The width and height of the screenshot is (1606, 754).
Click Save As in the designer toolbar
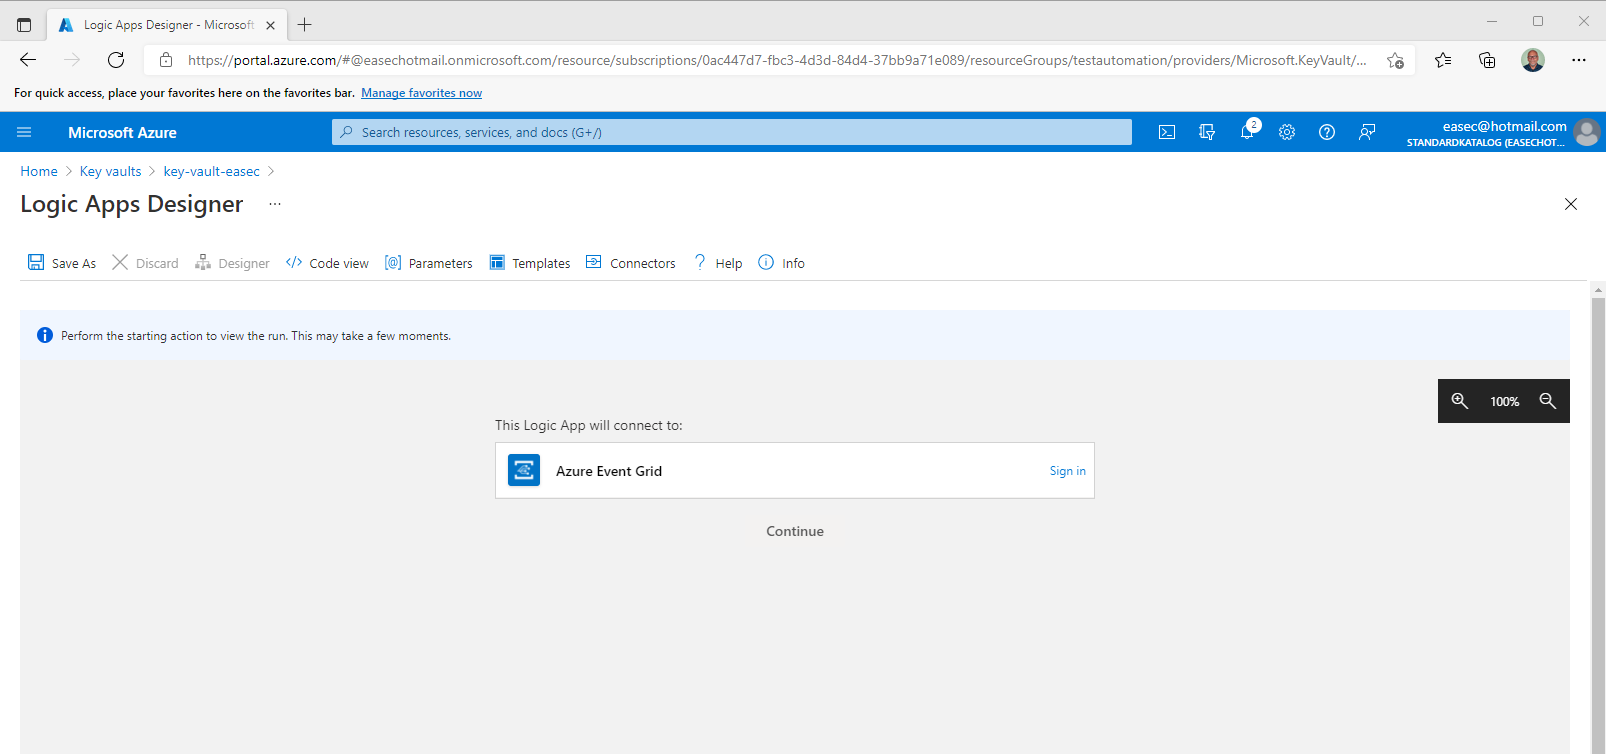pos(62,263)
